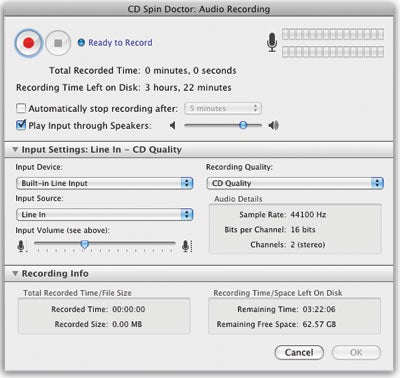
Task: Open the Input Source Line In dropdown
Action: 105,214
